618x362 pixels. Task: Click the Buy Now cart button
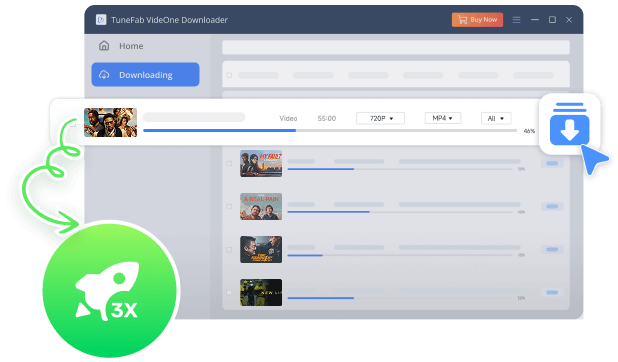477,20
